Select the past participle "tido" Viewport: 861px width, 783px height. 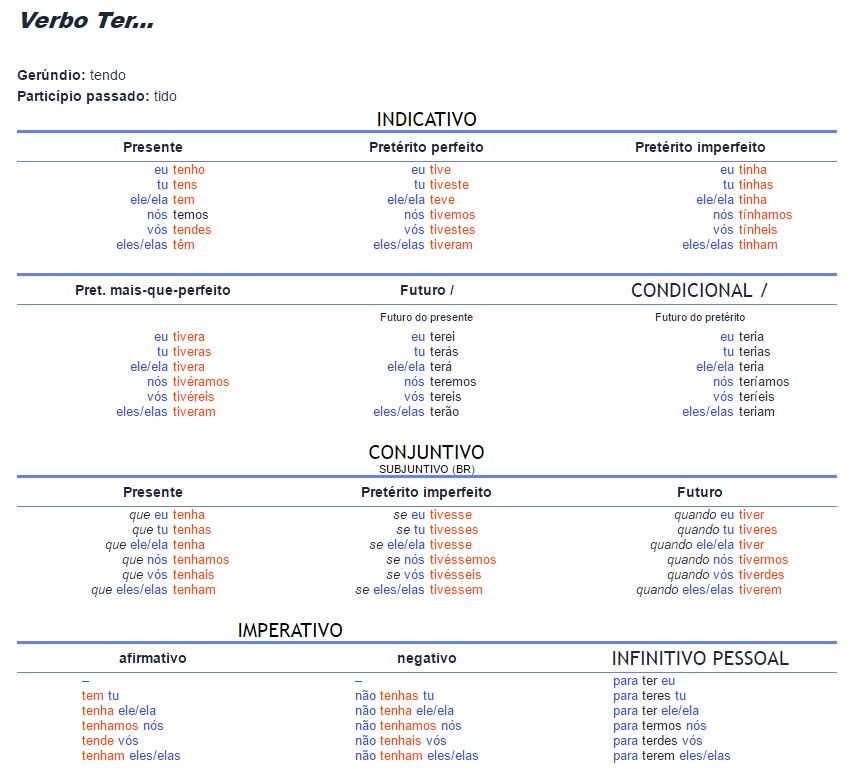(x=165, y=96)
